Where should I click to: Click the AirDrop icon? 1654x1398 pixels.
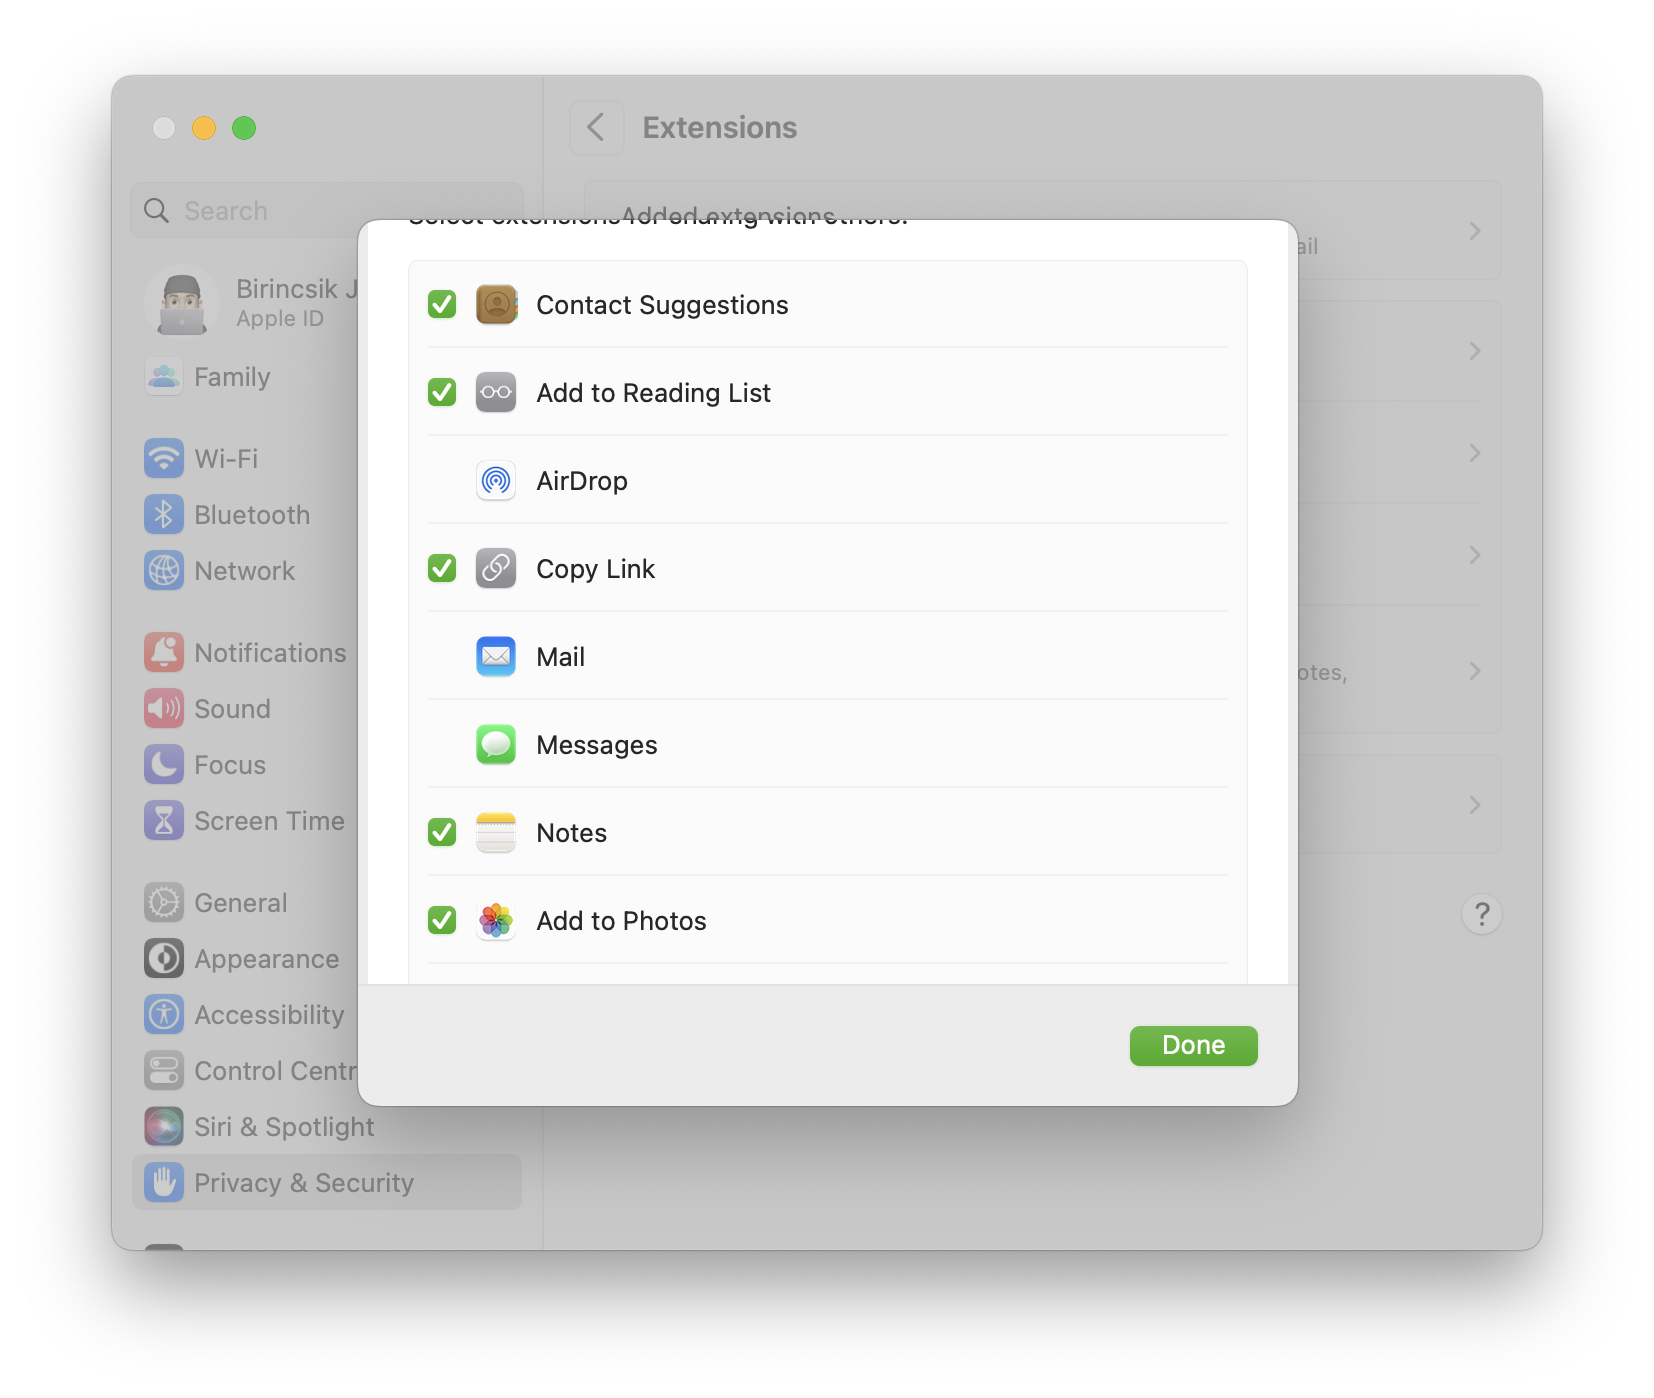coord(496,480)
